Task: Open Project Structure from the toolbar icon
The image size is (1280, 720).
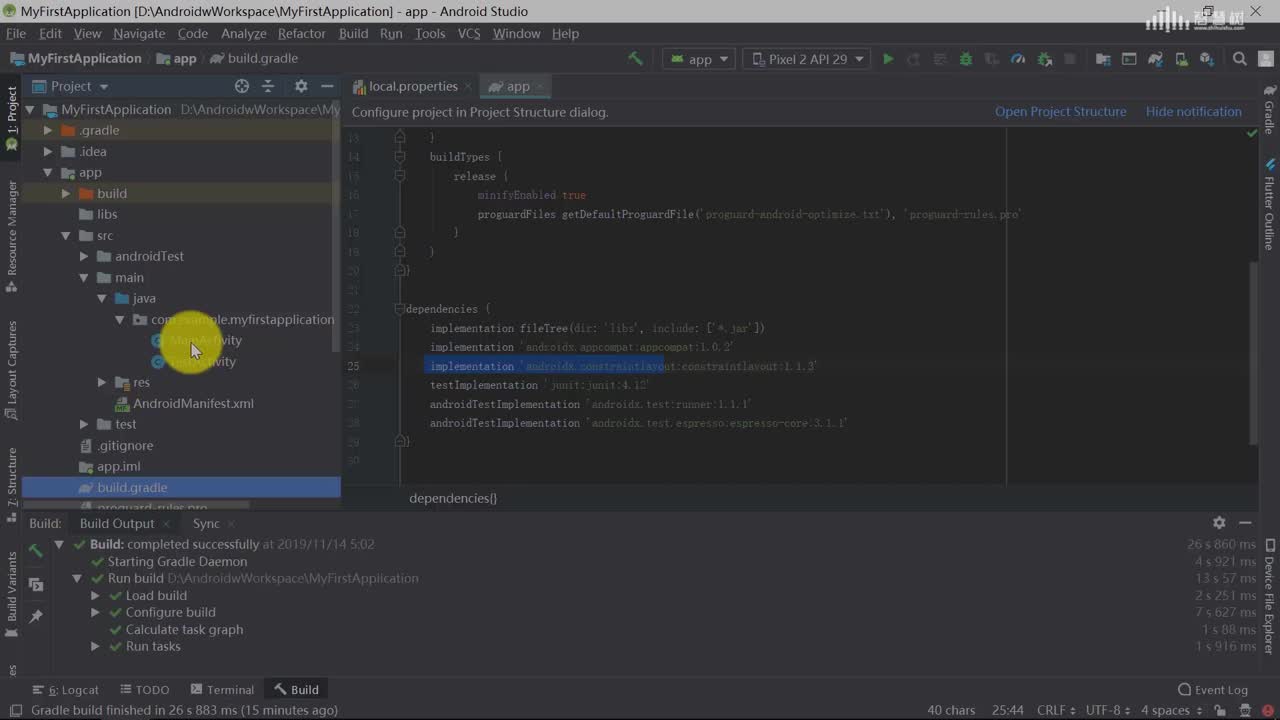Action: [x=1103, y=59]
